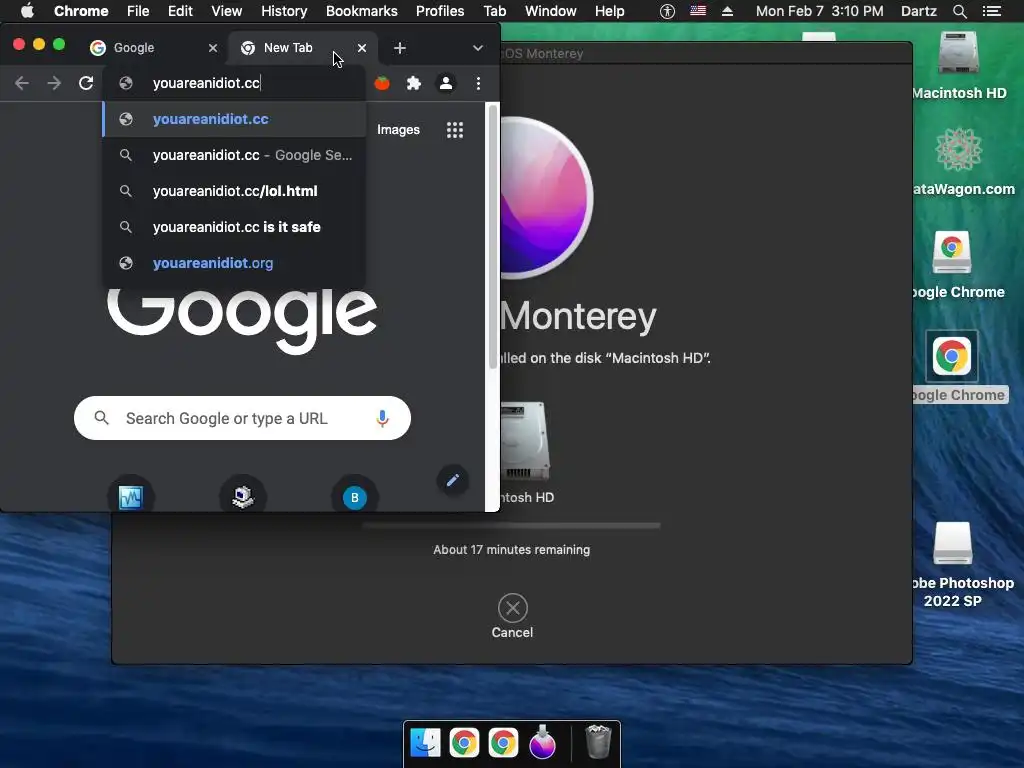Close the New Tab tab
The image size is (1024, 768).
point(362,48)
